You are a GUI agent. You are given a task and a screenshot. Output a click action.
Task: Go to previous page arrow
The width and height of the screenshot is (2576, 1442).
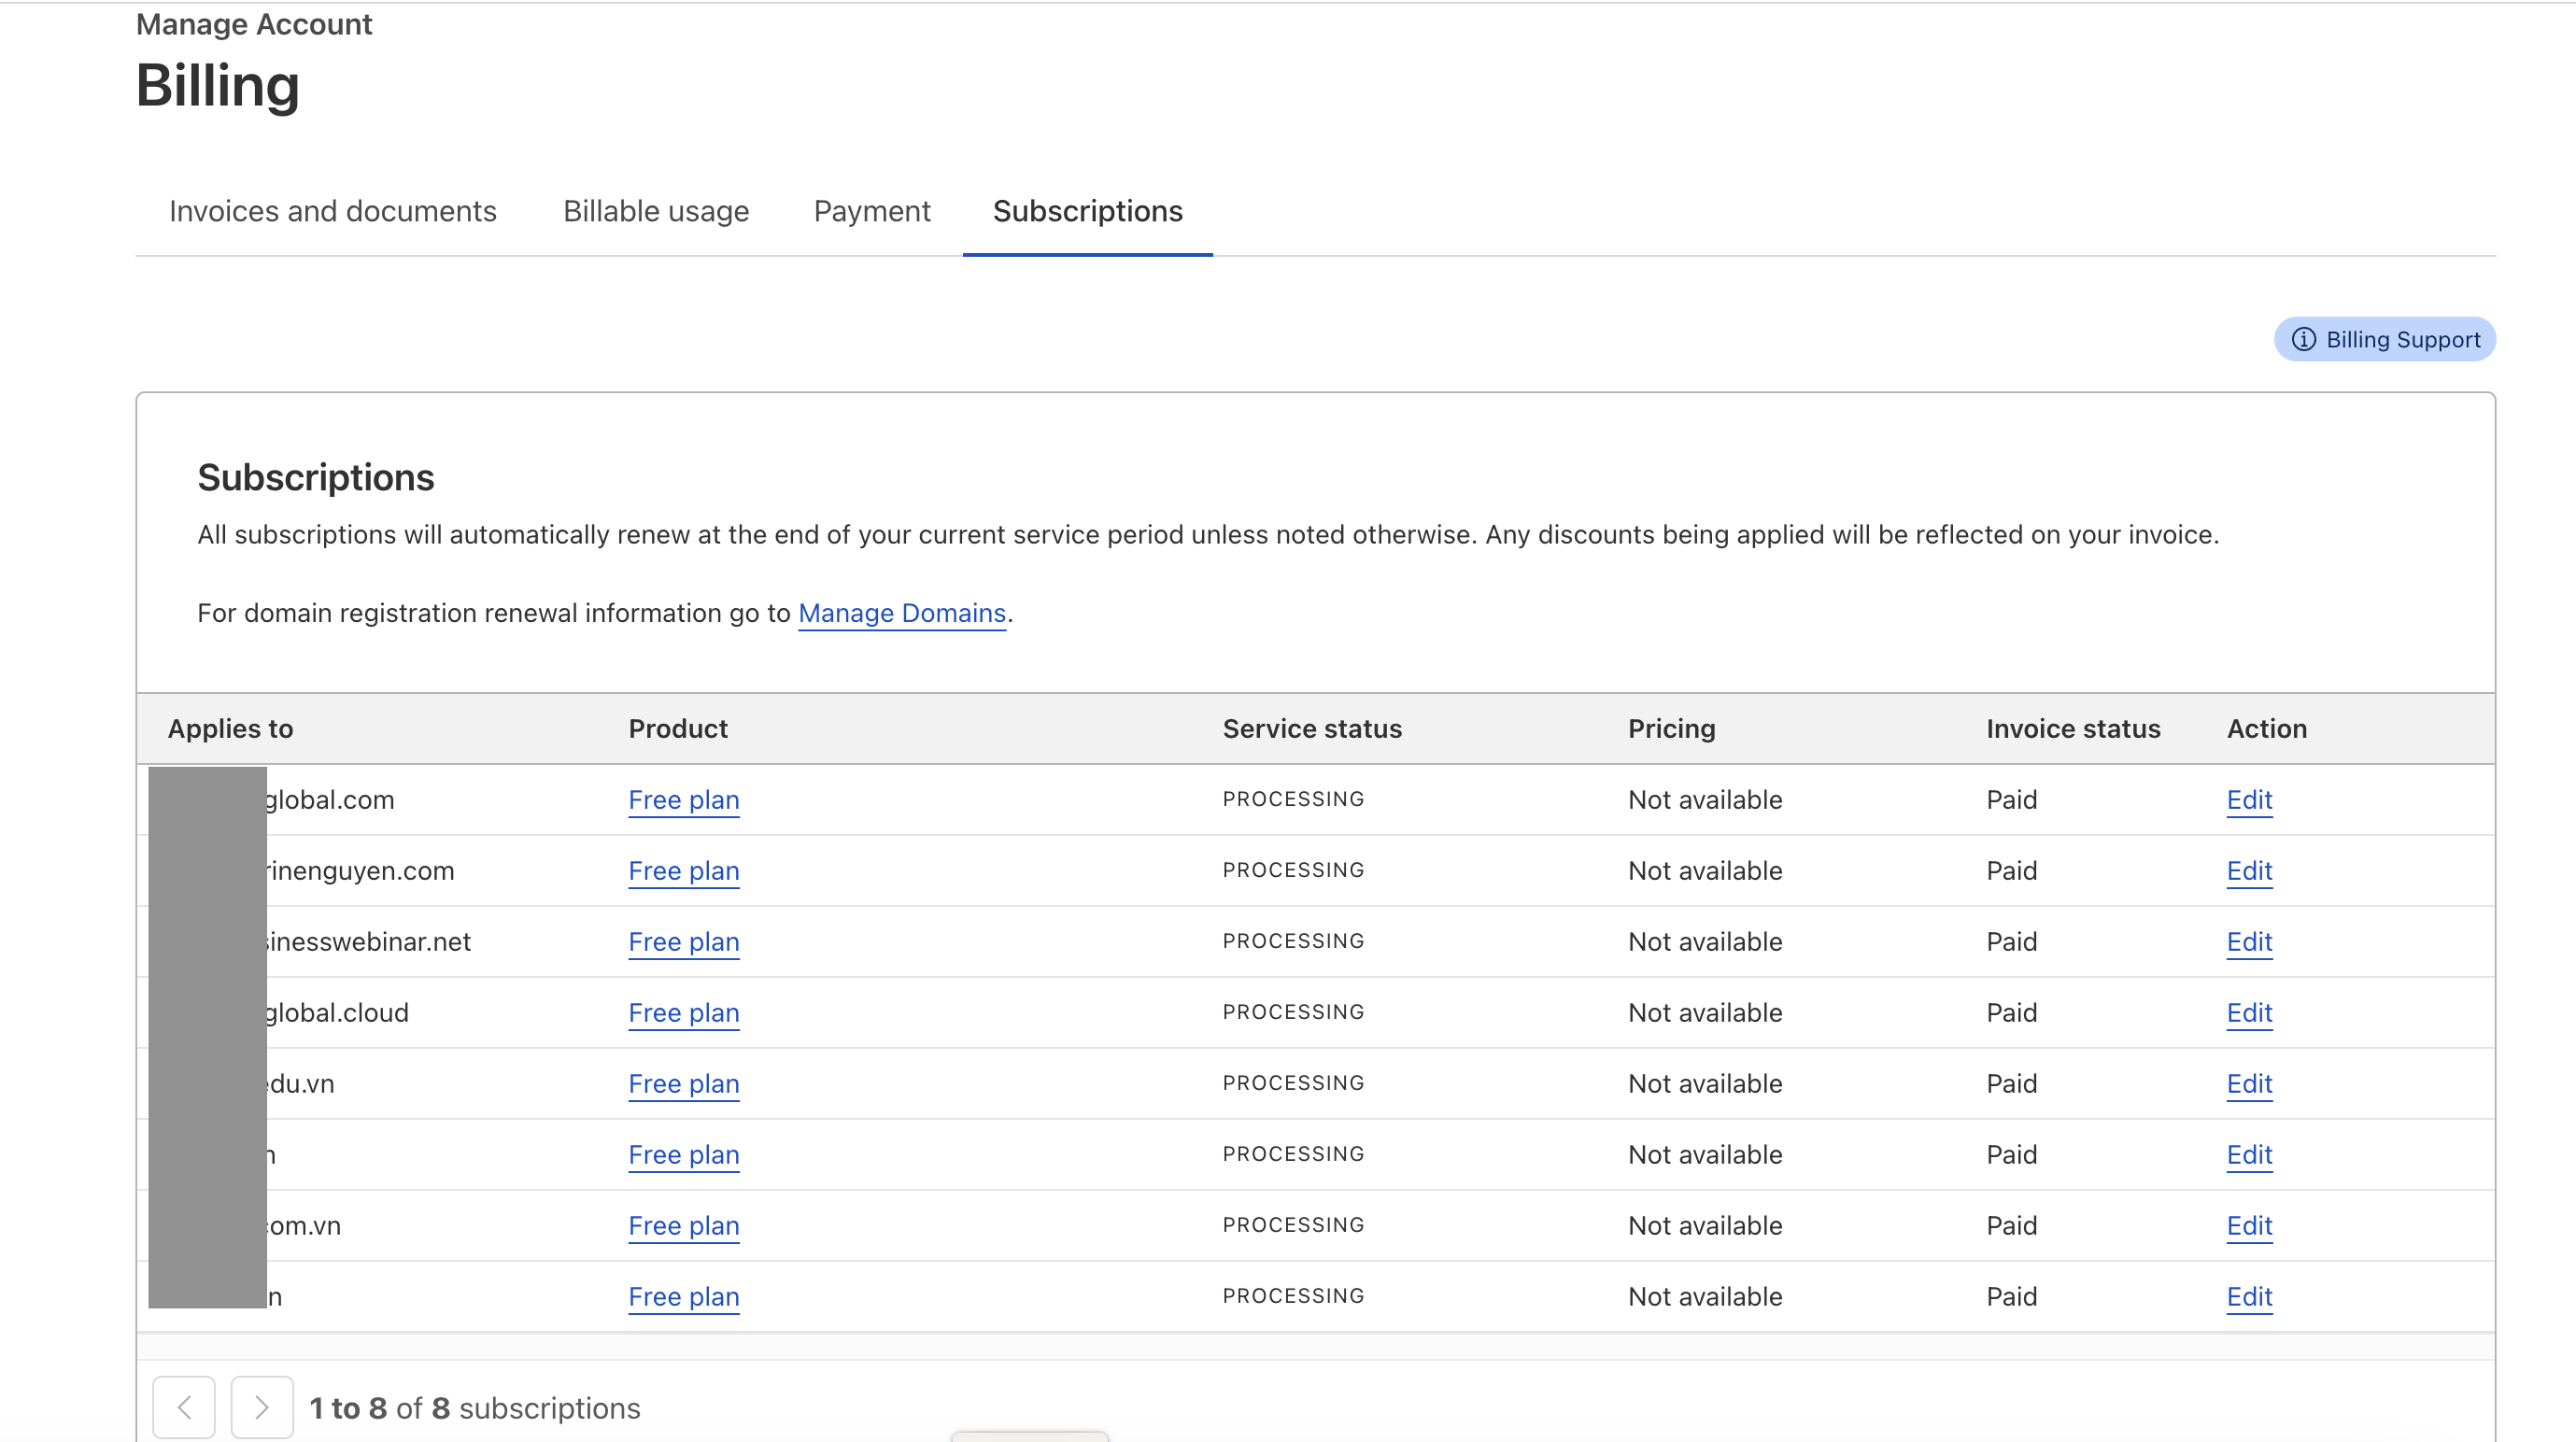coord(184,1407)
